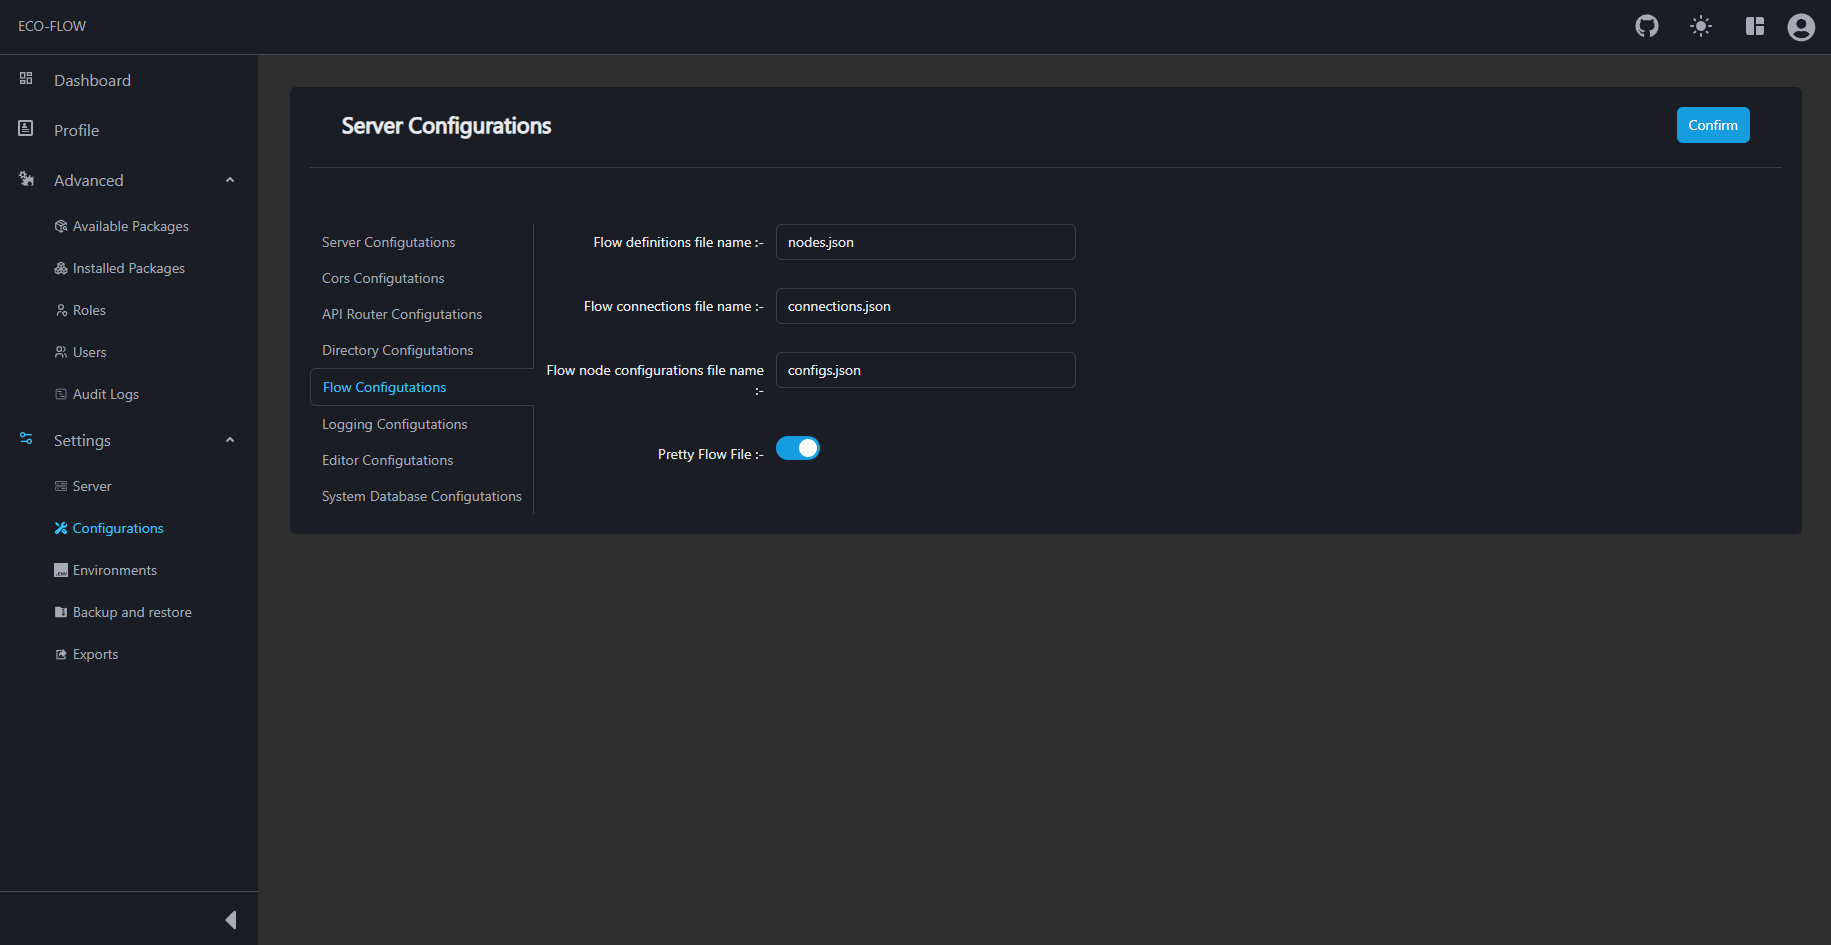Click the Advanced section icon
1831x945 pixels.
[x=26, y=179]
